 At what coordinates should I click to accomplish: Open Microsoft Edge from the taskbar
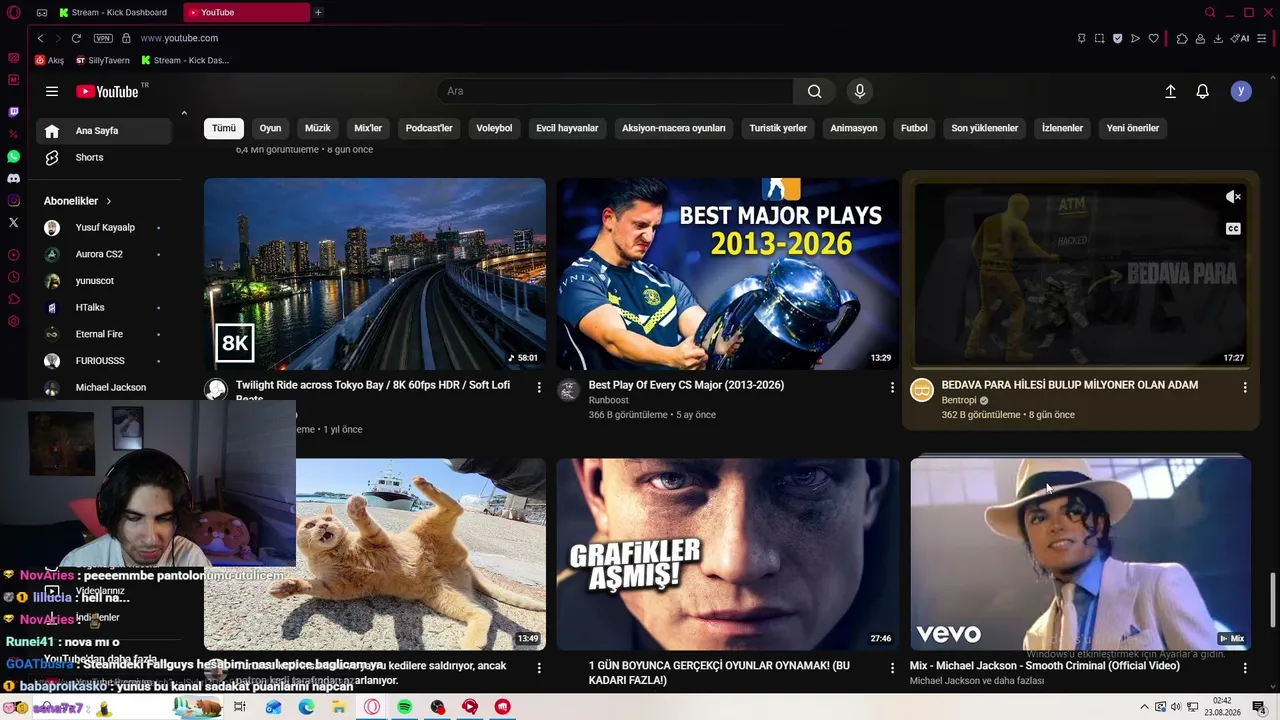(x=306, y=707)
